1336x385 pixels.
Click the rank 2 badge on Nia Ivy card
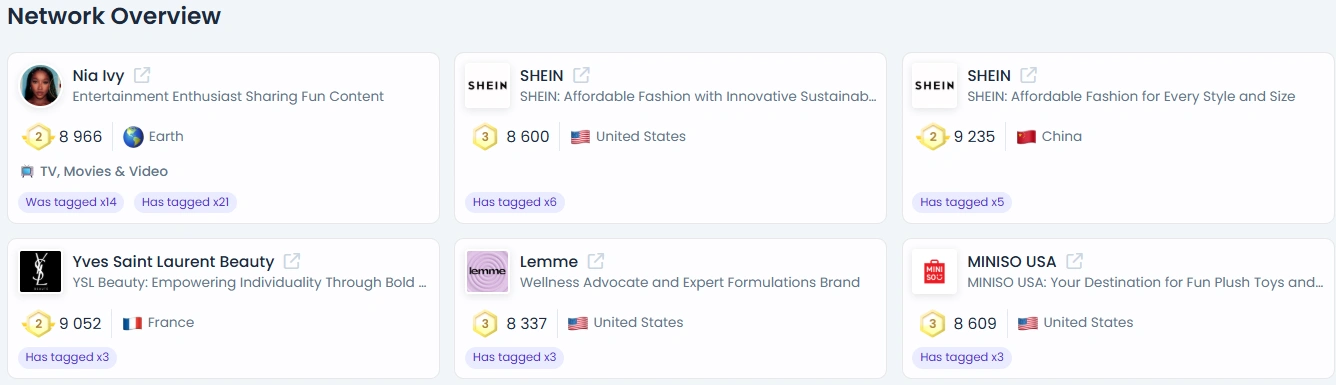(38, 137)
